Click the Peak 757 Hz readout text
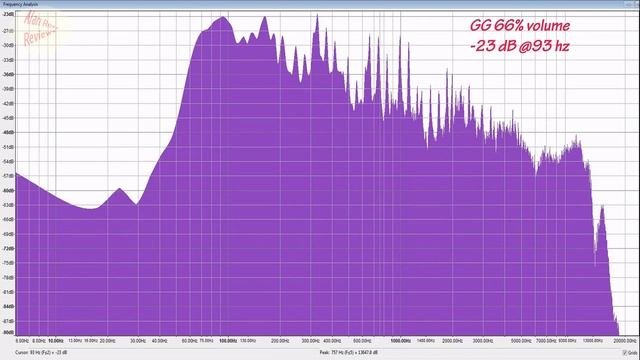The height and width of the screenshot is (360, 640). [x=349, y=352]
